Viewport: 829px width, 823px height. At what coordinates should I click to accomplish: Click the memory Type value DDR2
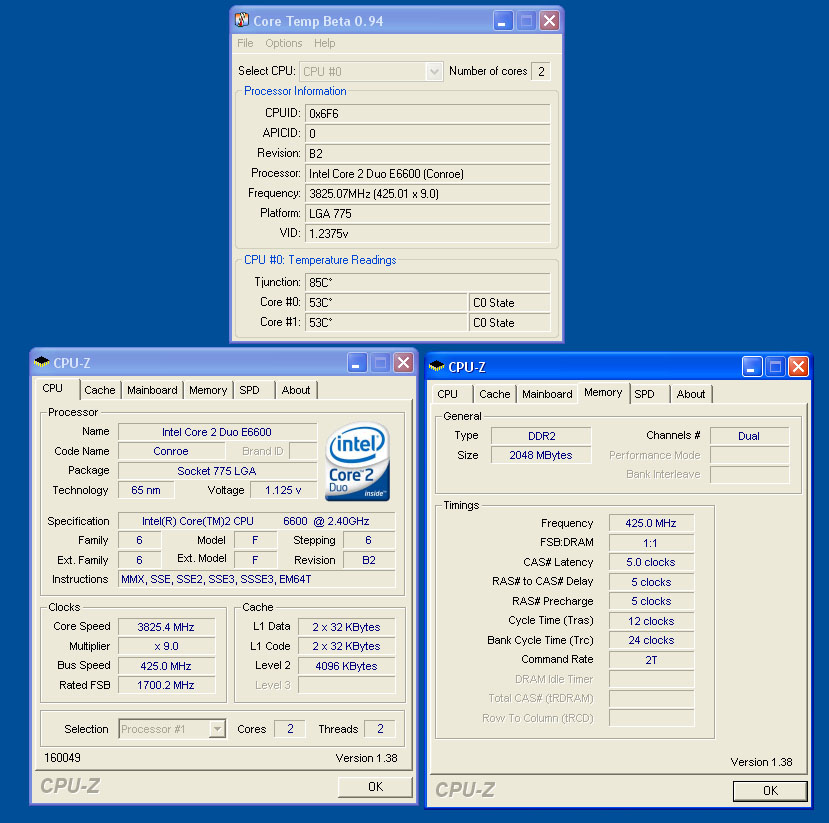point(541,436)
